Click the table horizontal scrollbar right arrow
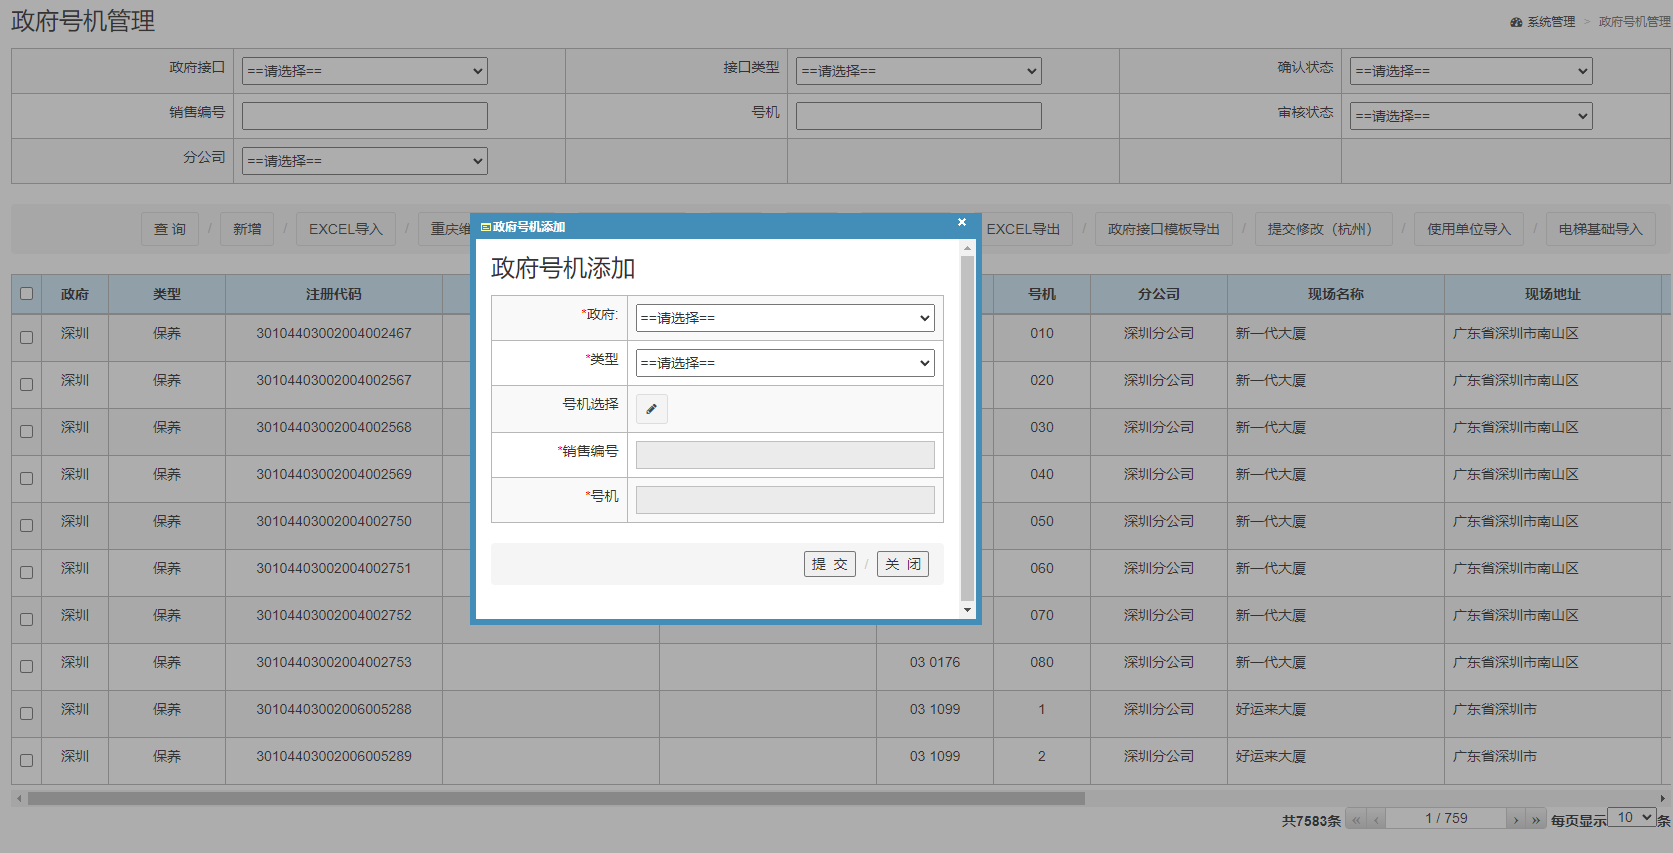 tap(1663, 799)
